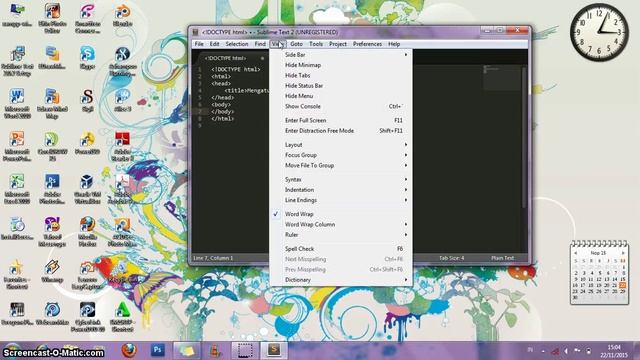This screenshot has width=640, height=360.
Task: Select Enter Distraction Free Mode
Action: pyautogui.click(x=340, y=131)
